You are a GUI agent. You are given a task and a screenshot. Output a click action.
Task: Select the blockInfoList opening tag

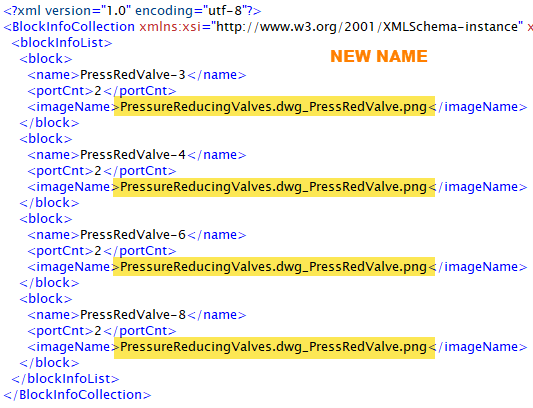click(x=62, y=43)
